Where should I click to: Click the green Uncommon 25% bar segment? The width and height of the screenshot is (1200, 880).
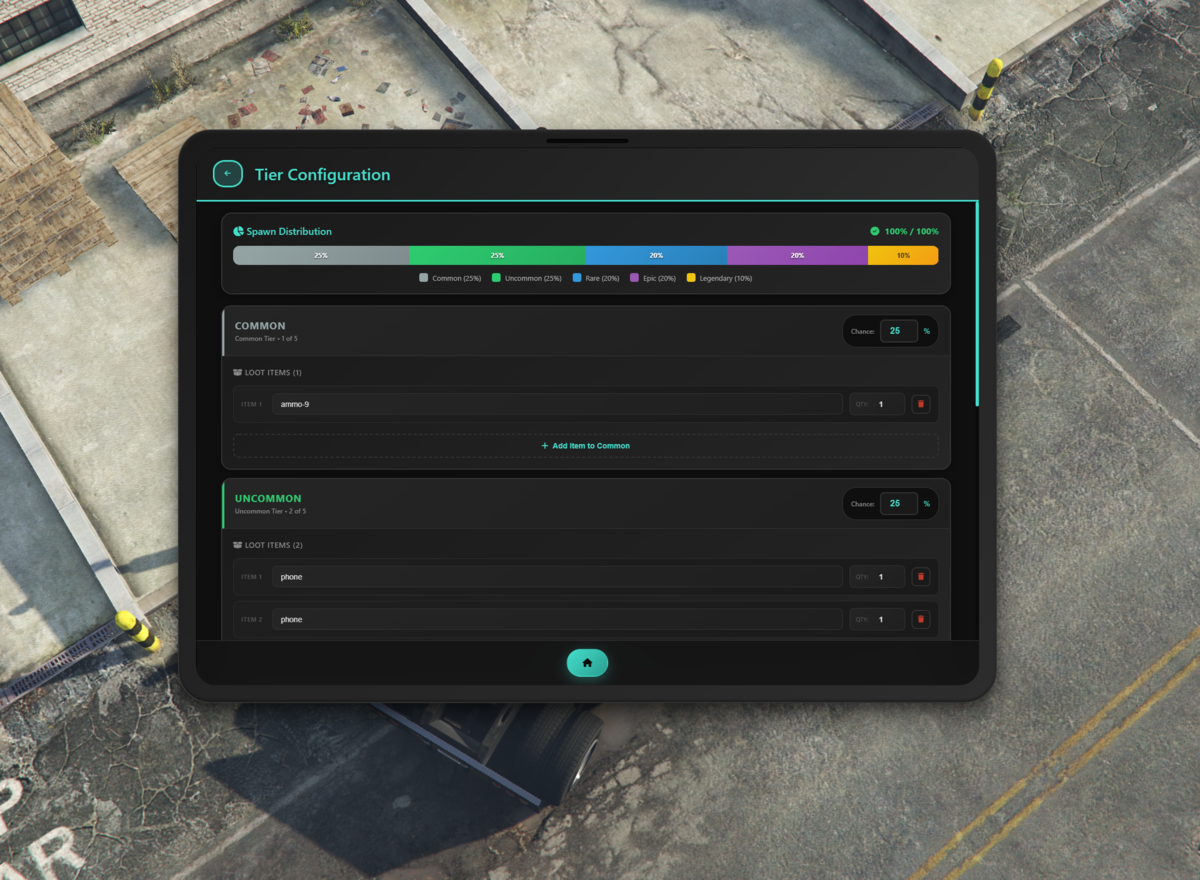point(497,255)
